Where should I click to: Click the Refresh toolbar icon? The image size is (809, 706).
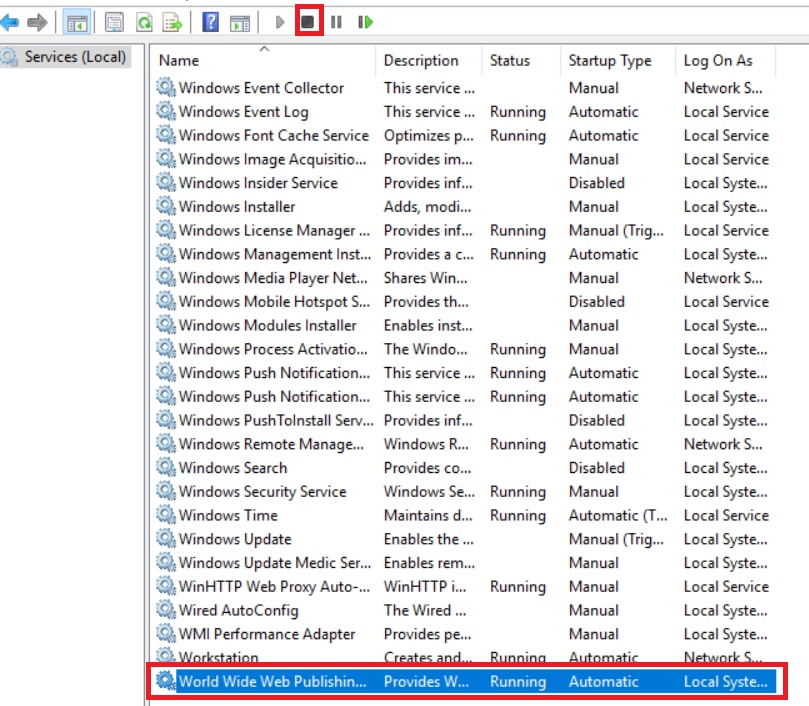pos(144,22)
